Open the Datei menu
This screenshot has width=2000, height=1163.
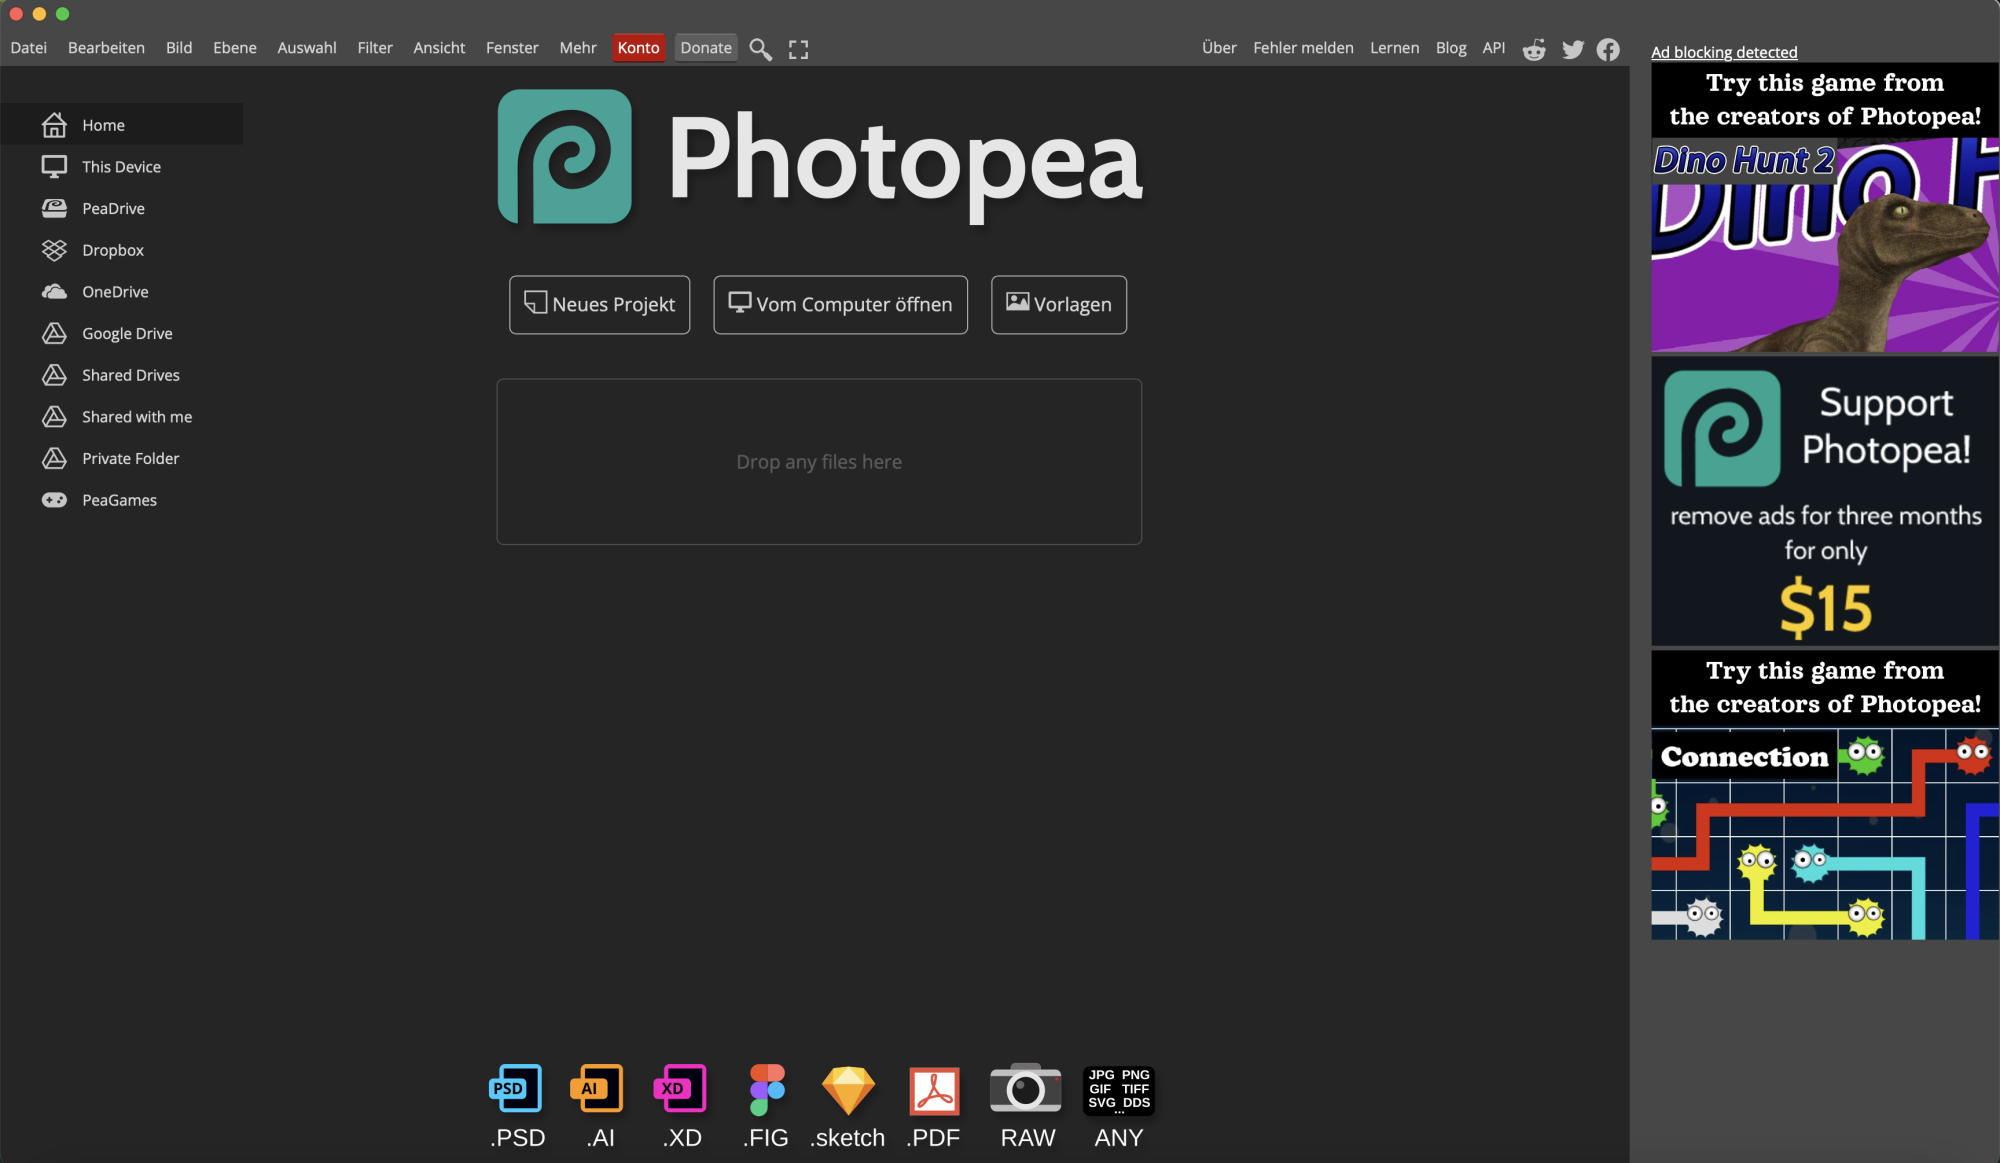pyautogui.click(x=29, y=47)
